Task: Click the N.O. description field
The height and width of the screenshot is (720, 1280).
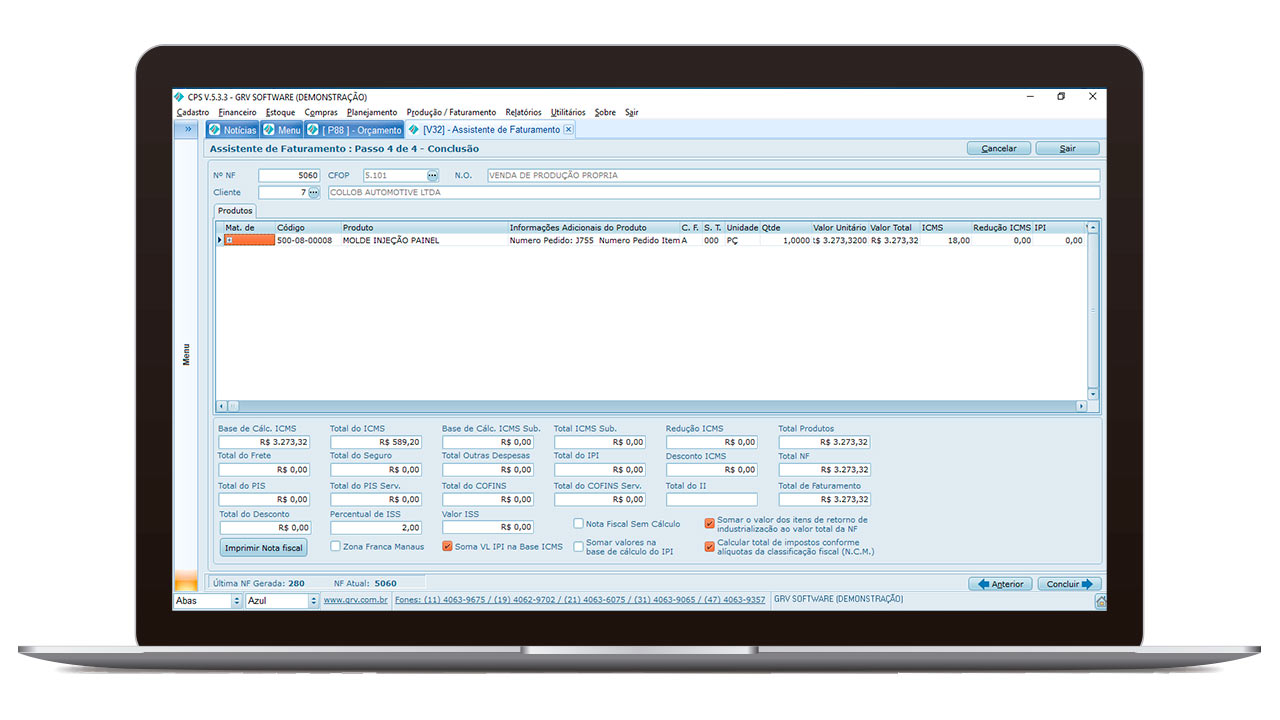Action: [793, 175]
